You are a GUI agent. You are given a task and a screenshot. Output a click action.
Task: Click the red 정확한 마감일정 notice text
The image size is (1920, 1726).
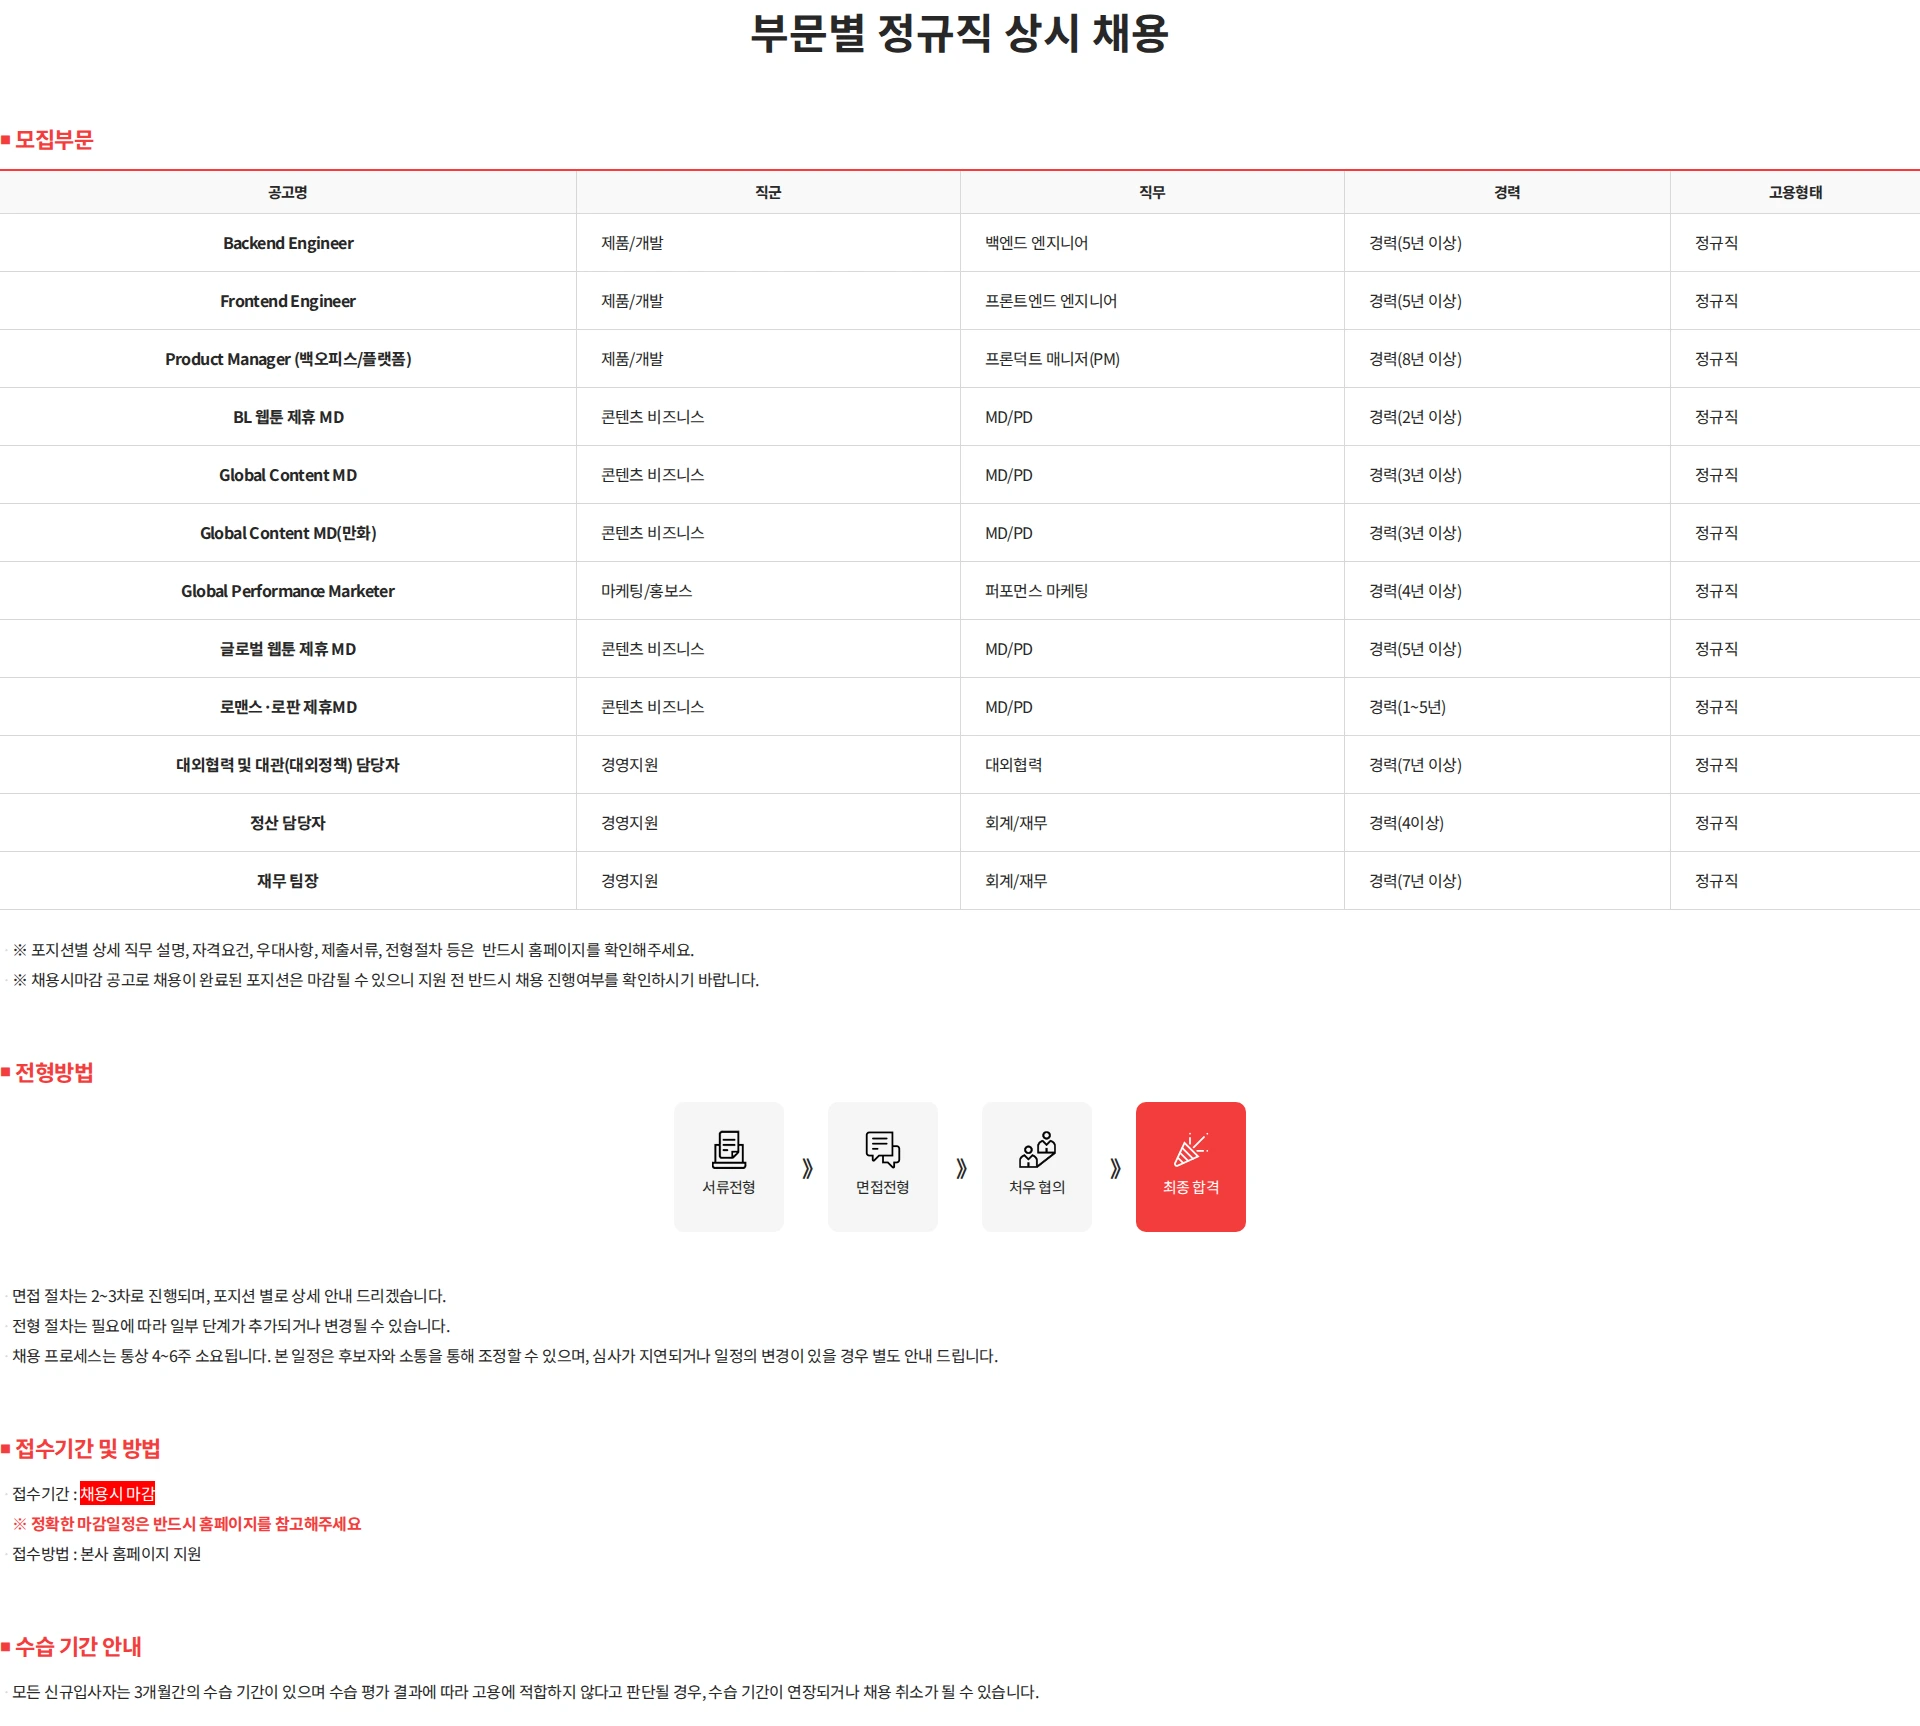(x=187, y=1524)
